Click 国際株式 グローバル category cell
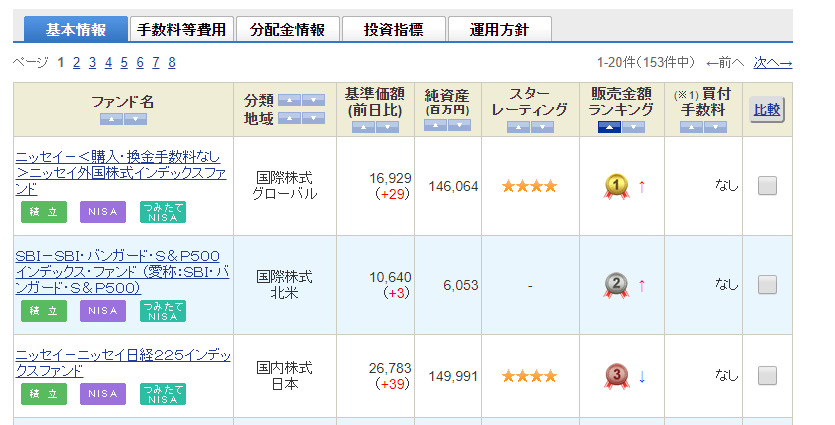835x425 pixels. 285,186
